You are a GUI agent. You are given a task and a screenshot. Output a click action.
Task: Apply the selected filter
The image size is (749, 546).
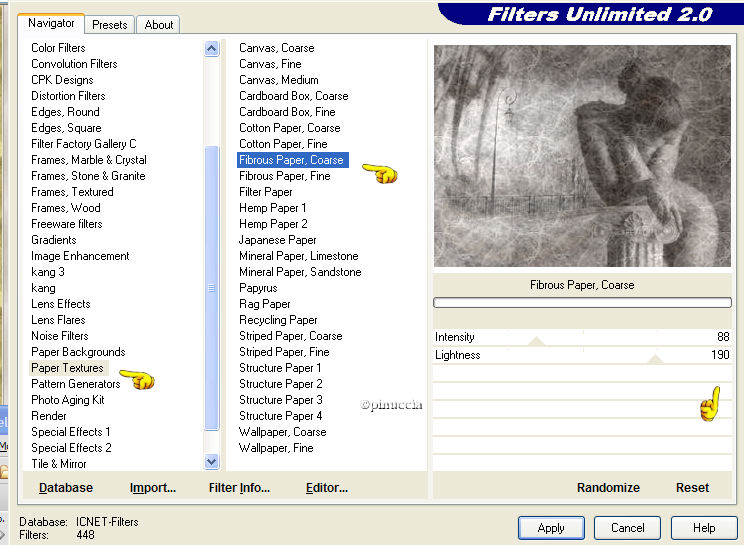click(x=551, y=528)
